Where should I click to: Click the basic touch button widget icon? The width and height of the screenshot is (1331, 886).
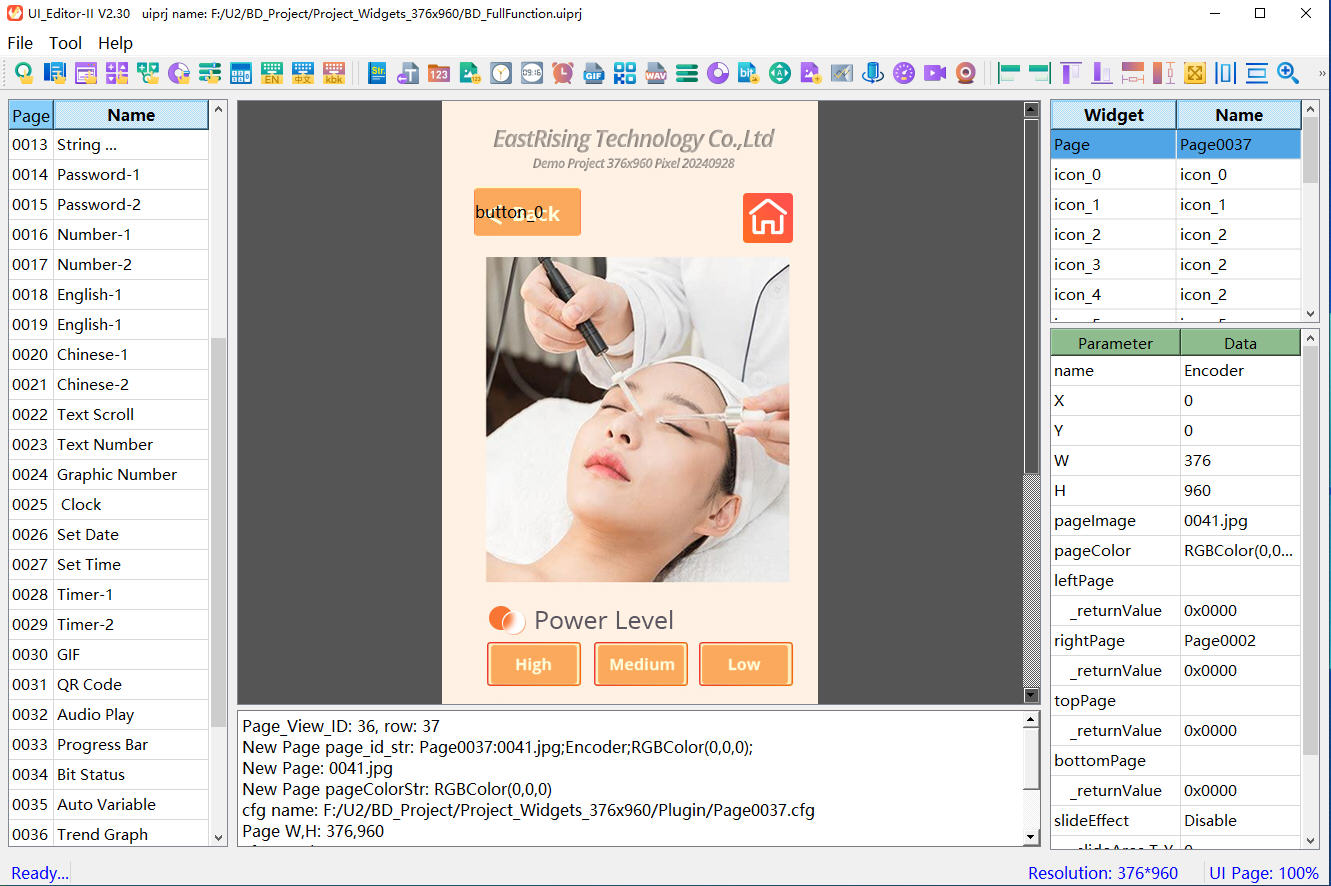click(24, 73)
